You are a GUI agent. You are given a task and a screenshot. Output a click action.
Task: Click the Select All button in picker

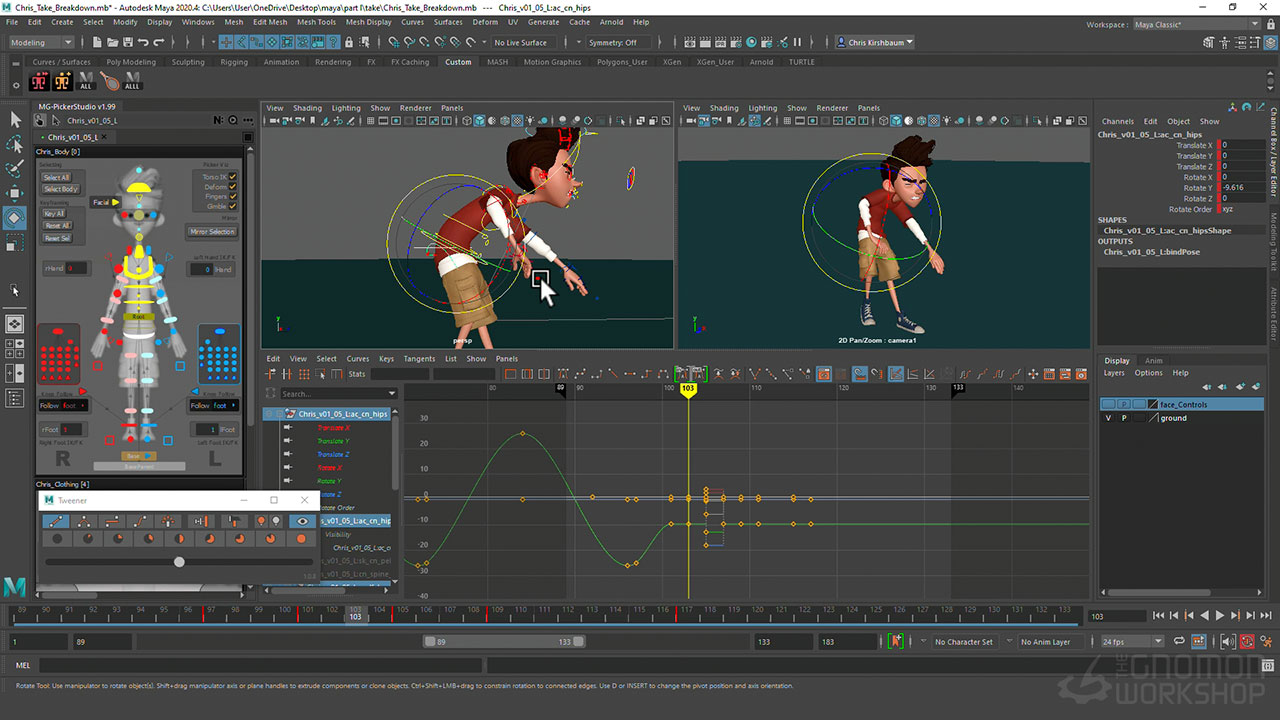(x=56, y=177)
